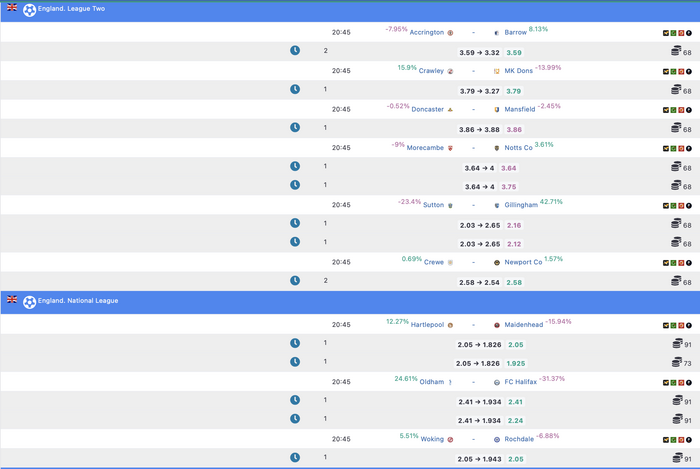
Task: Click the clock icon in the 2.58 → 2.54 row
Action: click(x=295, y=281)
